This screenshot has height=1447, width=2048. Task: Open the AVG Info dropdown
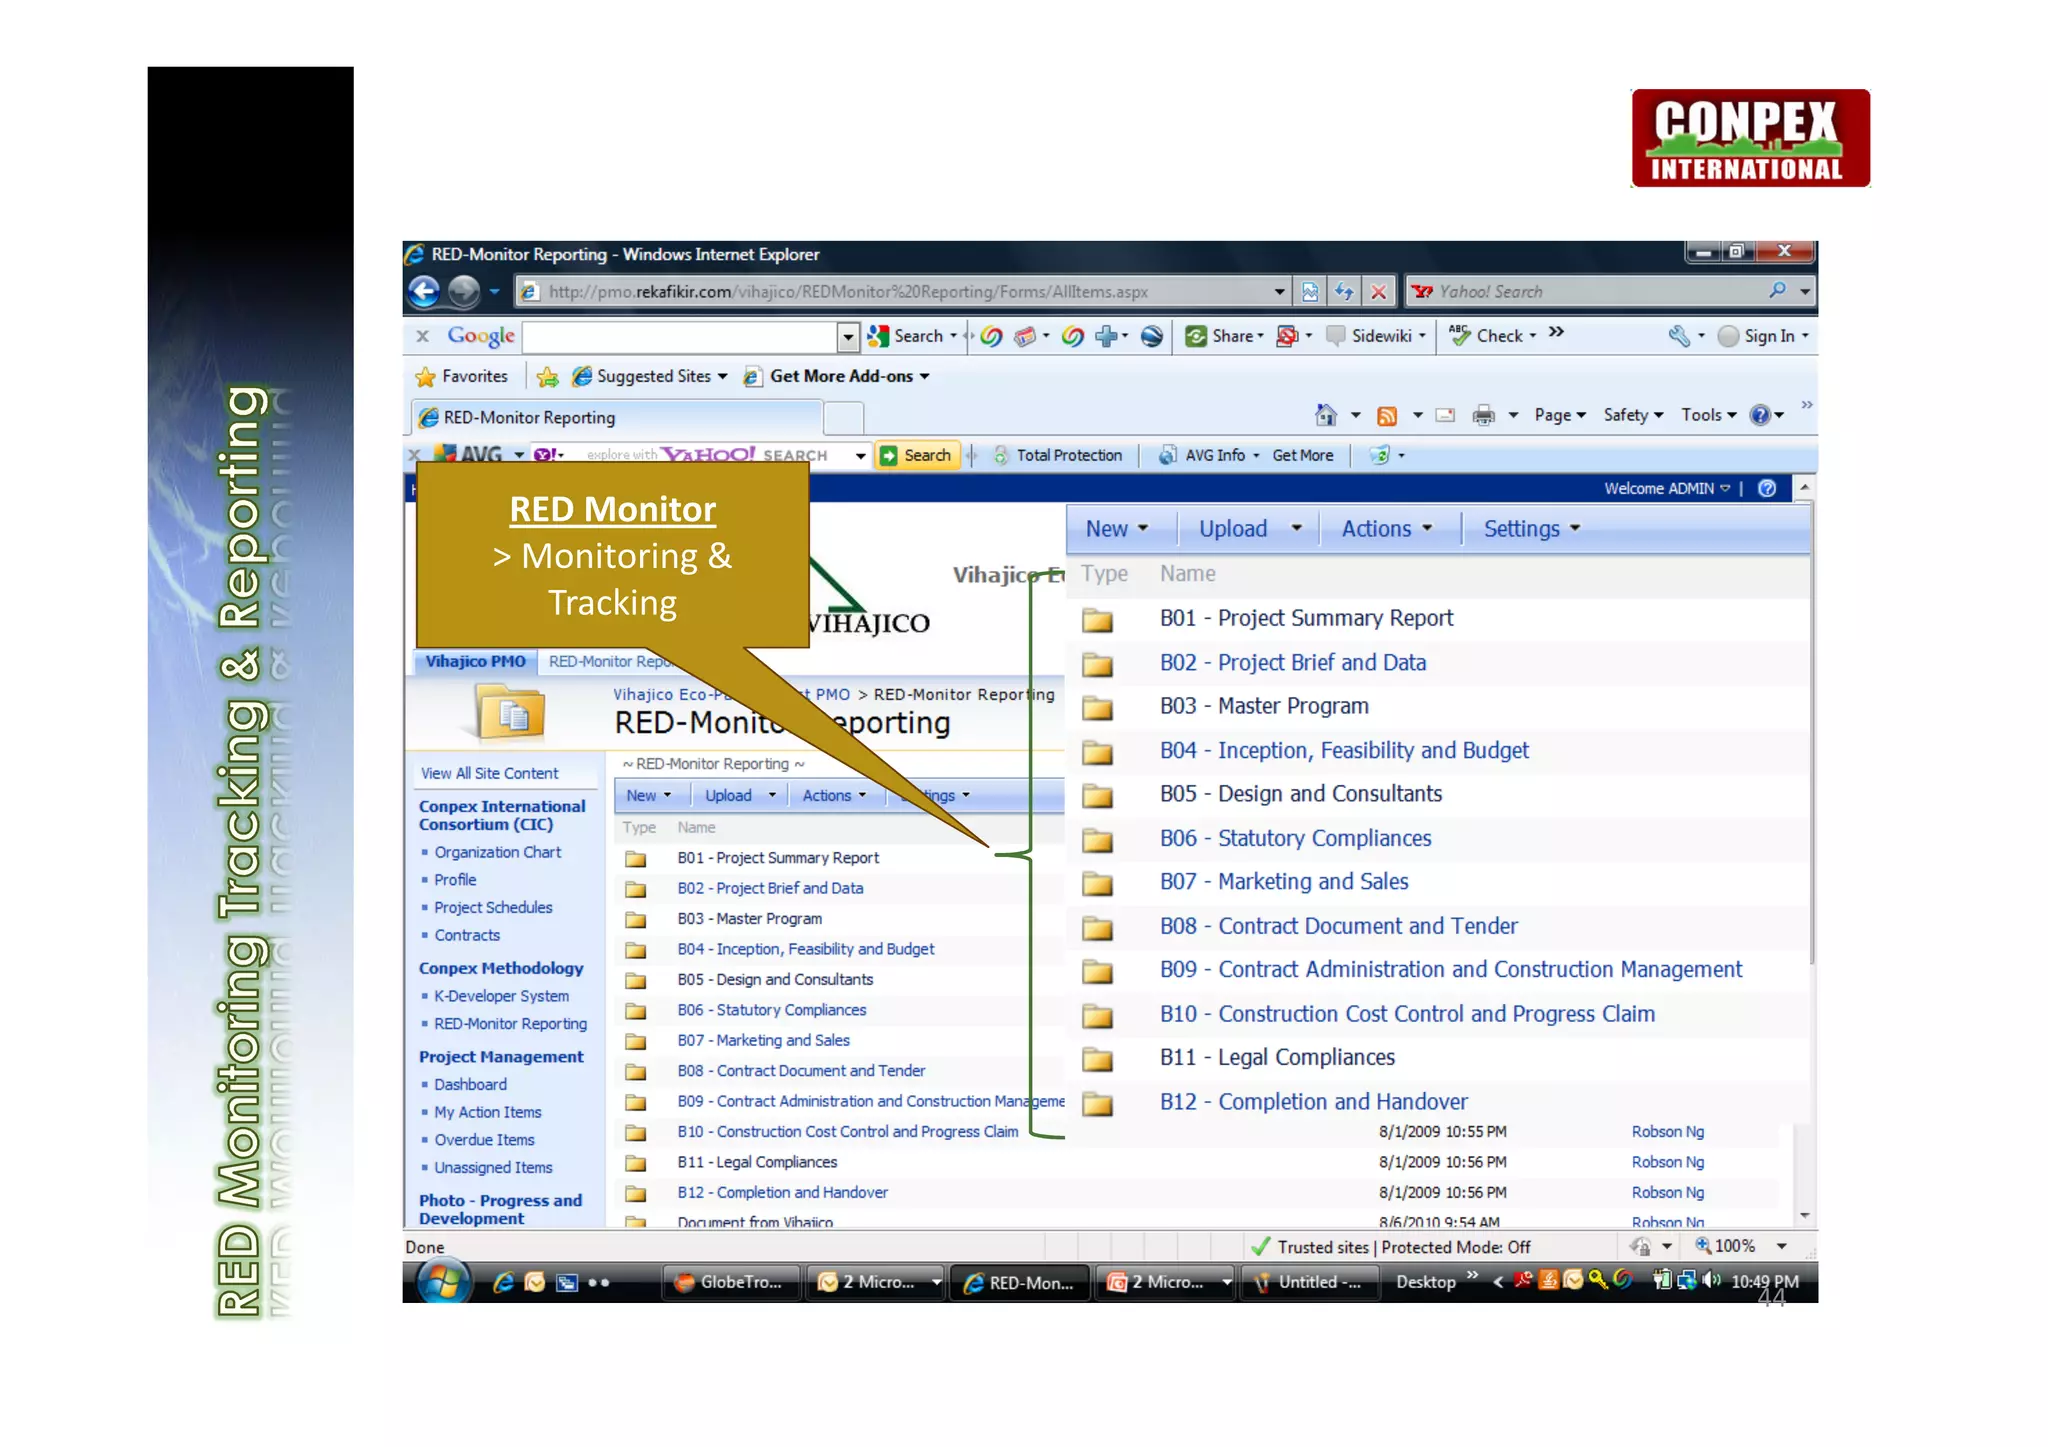(x=1256, y=455)
